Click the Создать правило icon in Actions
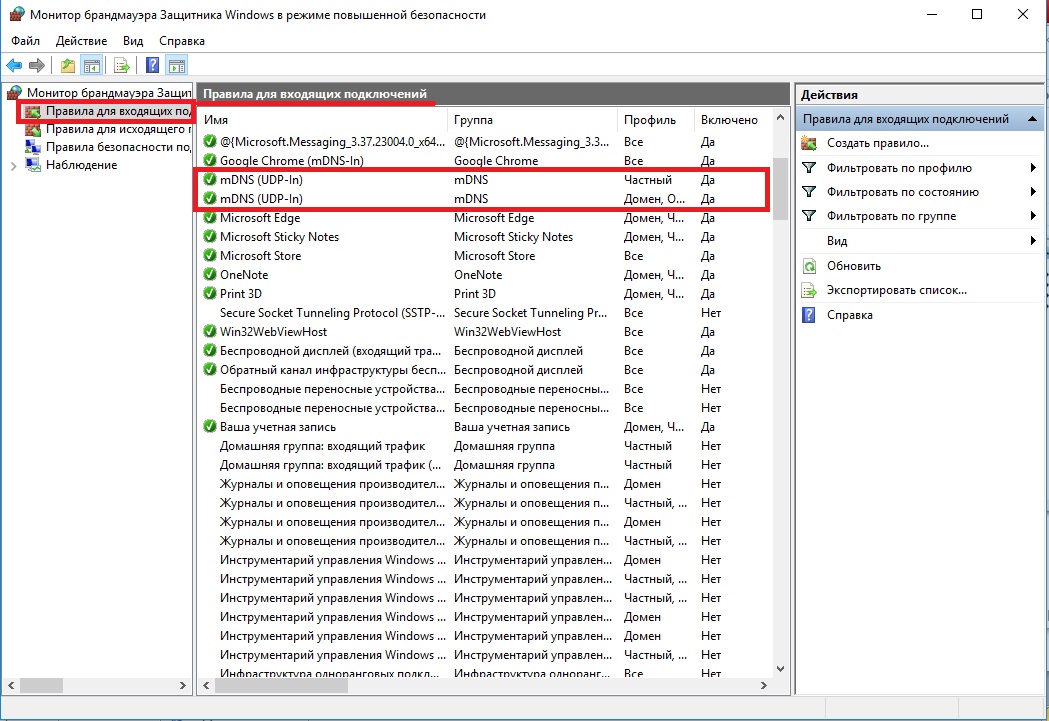 point(809,143)
